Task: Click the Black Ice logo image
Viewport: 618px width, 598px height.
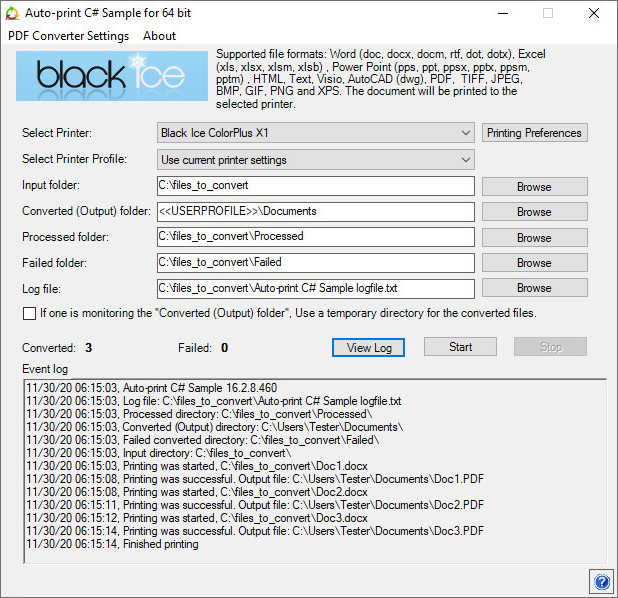Action: pos(112,75)
